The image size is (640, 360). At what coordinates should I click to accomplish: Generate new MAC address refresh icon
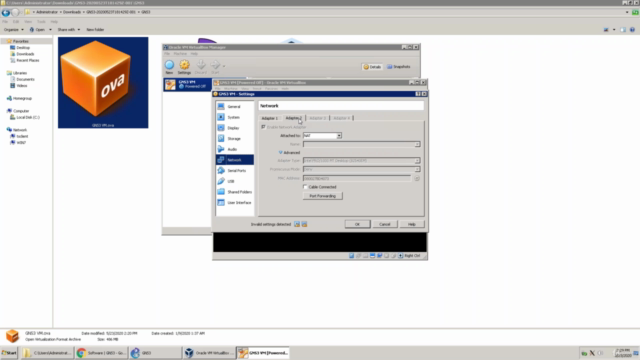tap(417, 178)
